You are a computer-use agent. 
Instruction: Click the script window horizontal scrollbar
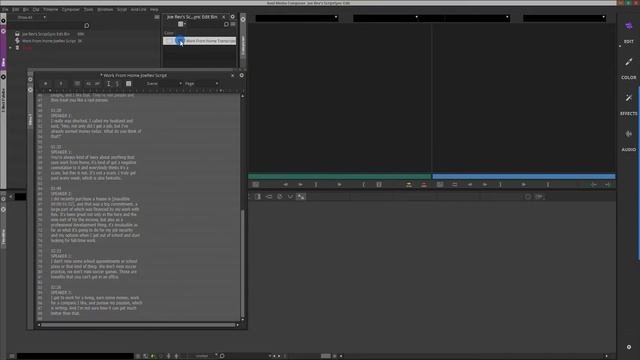pyautogui.click(x=138, y=325)
